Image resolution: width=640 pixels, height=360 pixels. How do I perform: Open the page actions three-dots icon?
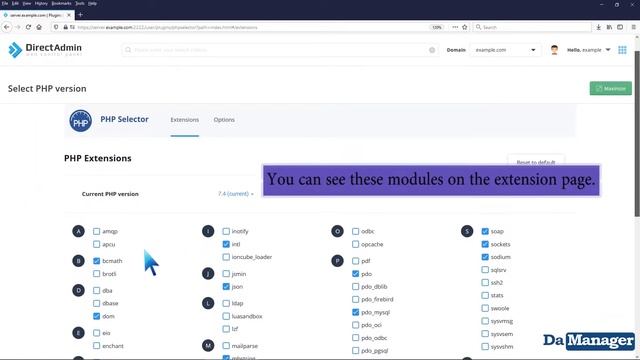[x=455, y=27]
